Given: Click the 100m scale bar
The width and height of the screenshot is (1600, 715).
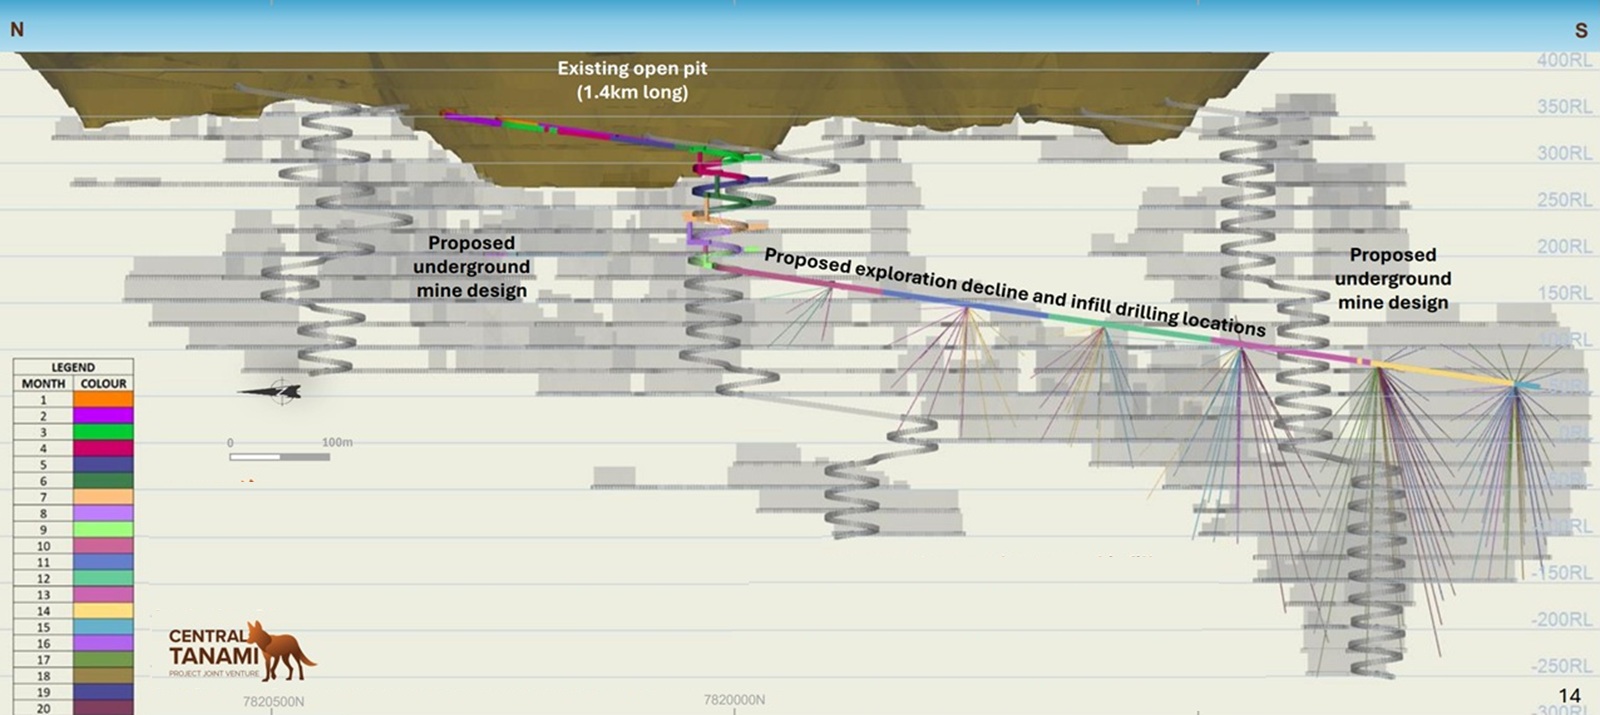Looking at the screenshot, I should pos(279,457).
